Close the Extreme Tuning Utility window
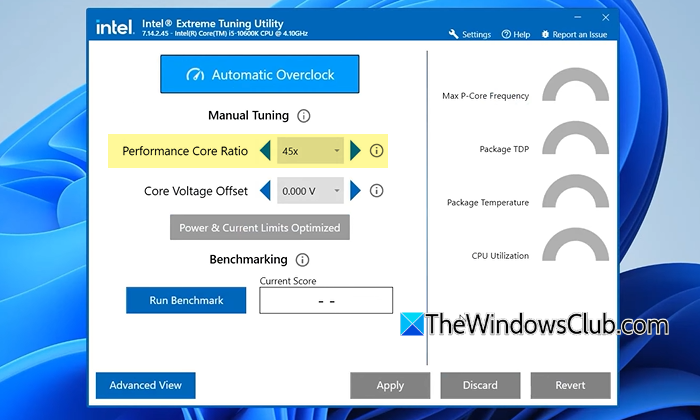Screen dimensions: 700x420 605,17
